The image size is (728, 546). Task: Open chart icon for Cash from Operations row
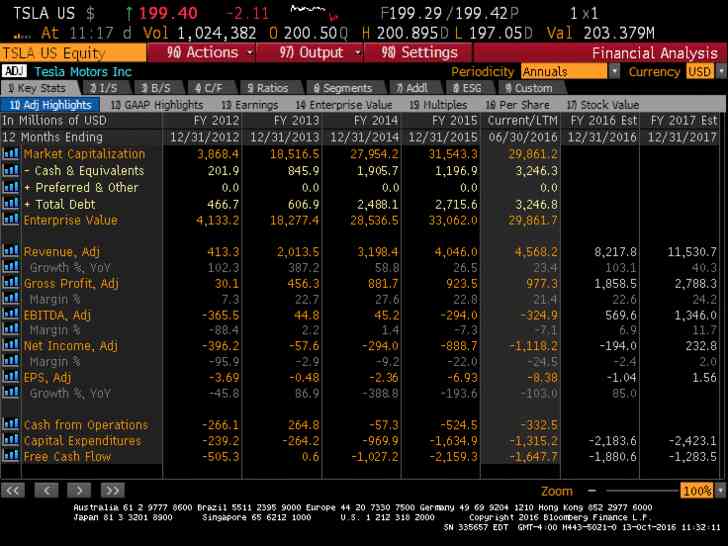[x=10, y=424]
